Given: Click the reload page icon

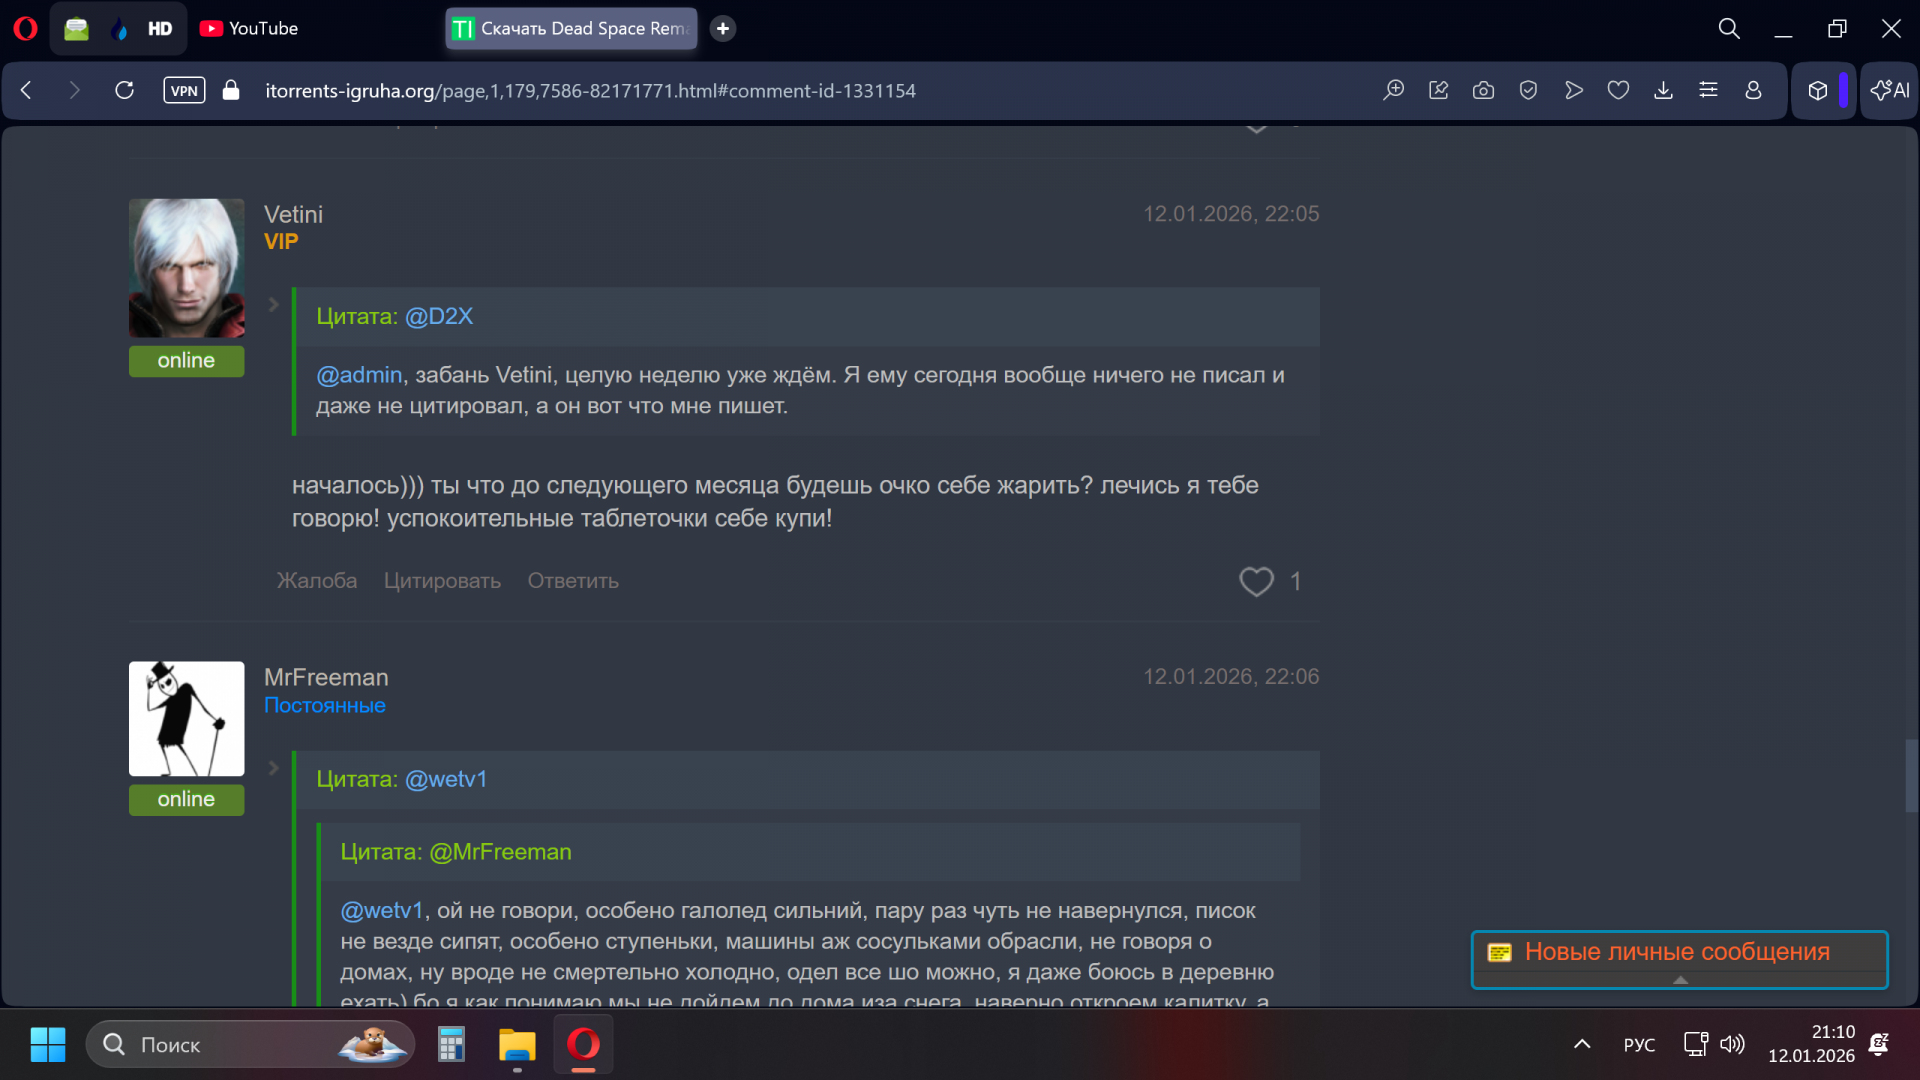Looking at the screenshot, I should pos(124,91).
